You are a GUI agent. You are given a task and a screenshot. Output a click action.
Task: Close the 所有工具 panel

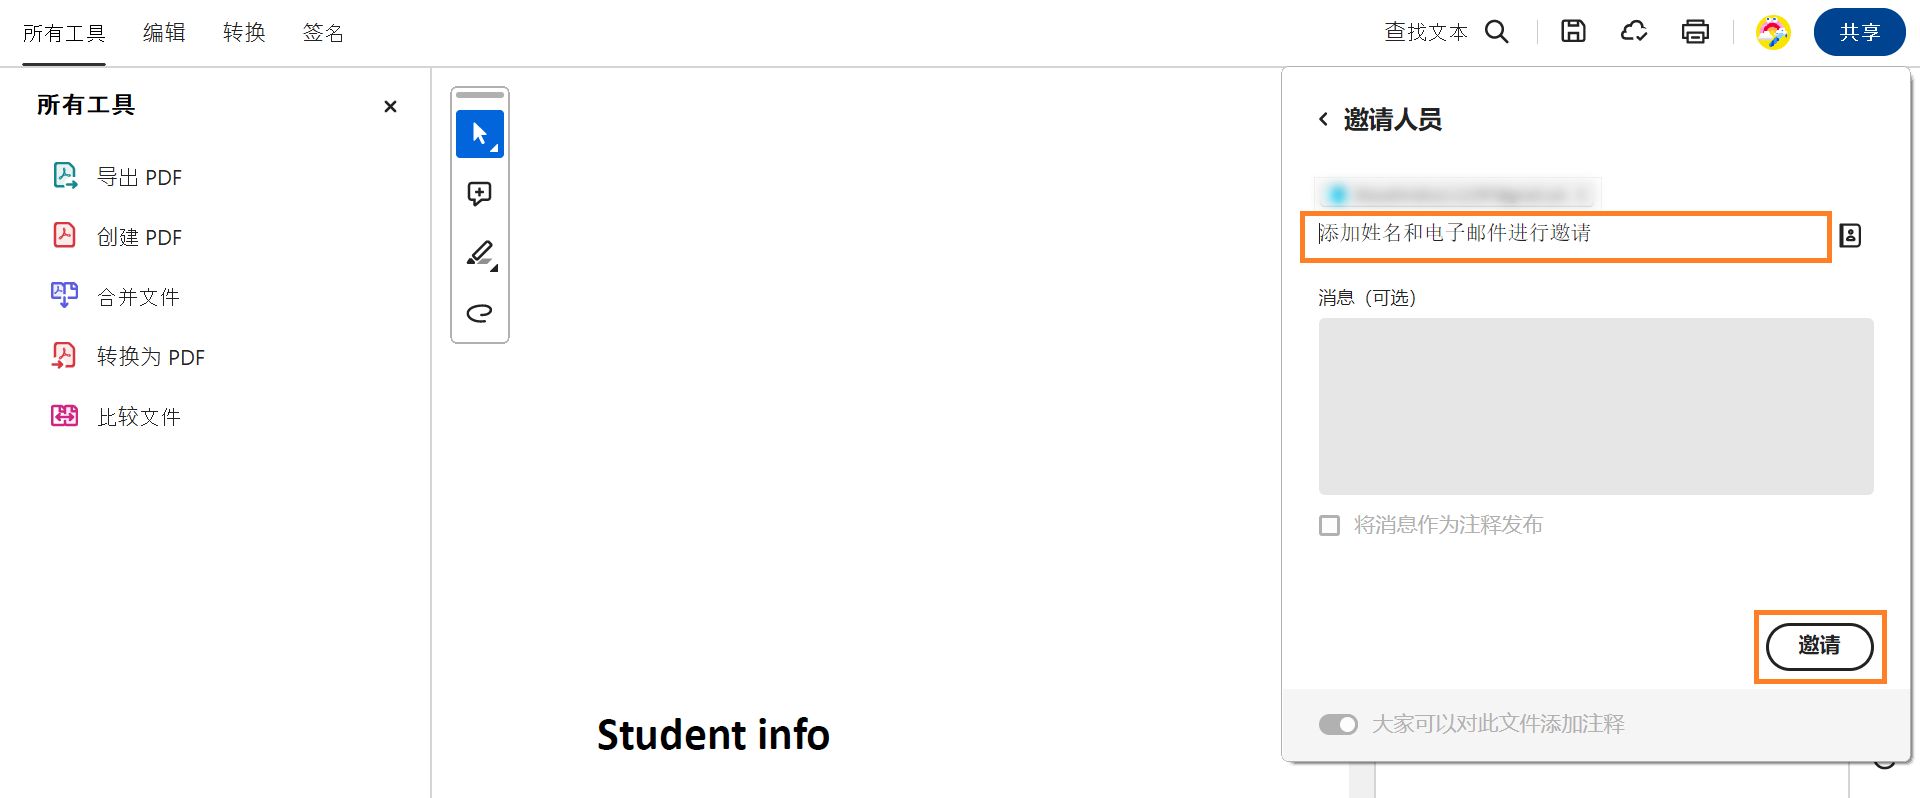pyautogui.click(x=390, y=106)
